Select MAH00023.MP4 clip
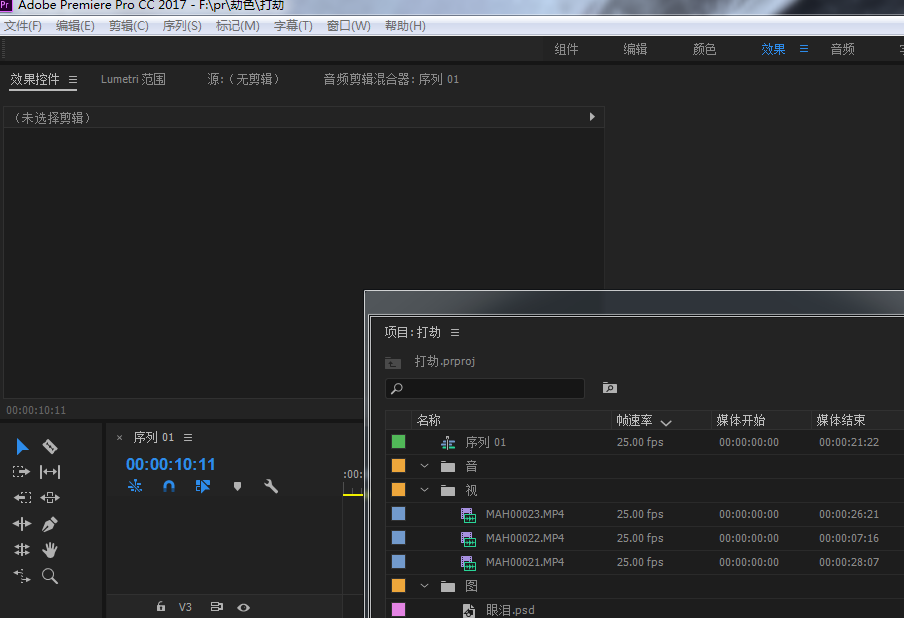The image size is (904, 618). point(525,514)
